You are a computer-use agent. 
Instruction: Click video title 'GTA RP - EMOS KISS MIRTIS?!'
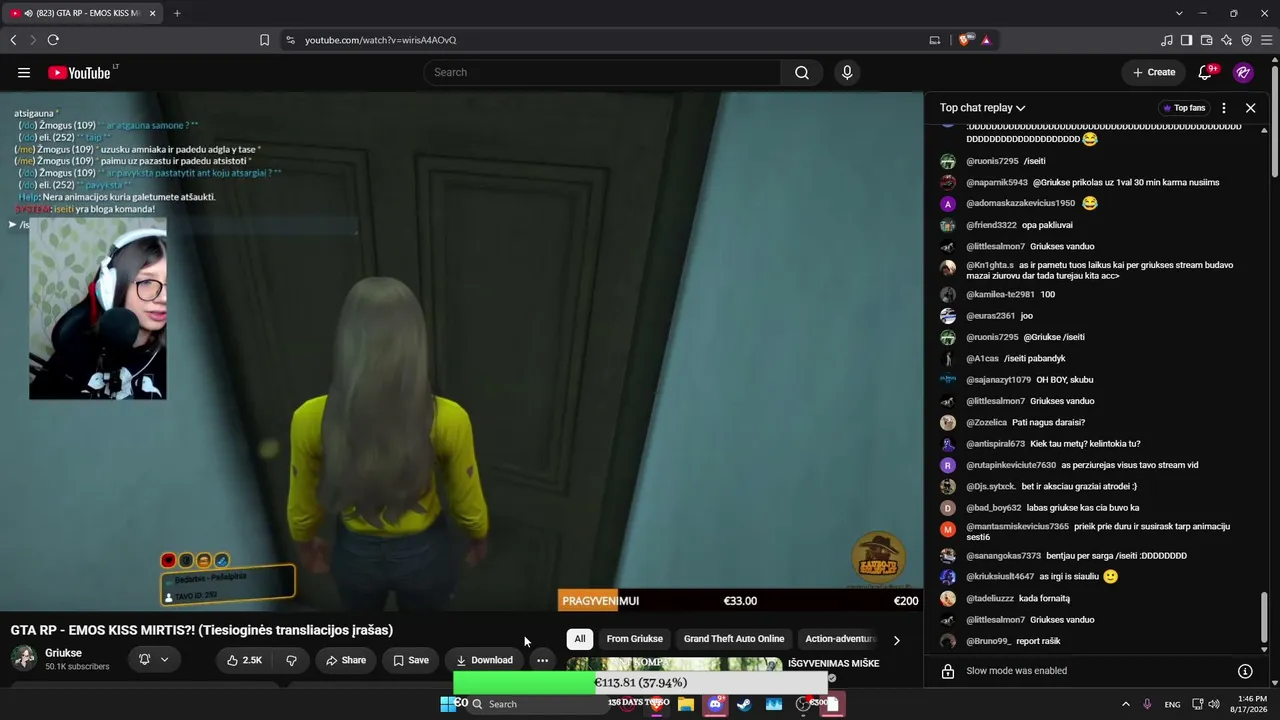click(202, 630)
